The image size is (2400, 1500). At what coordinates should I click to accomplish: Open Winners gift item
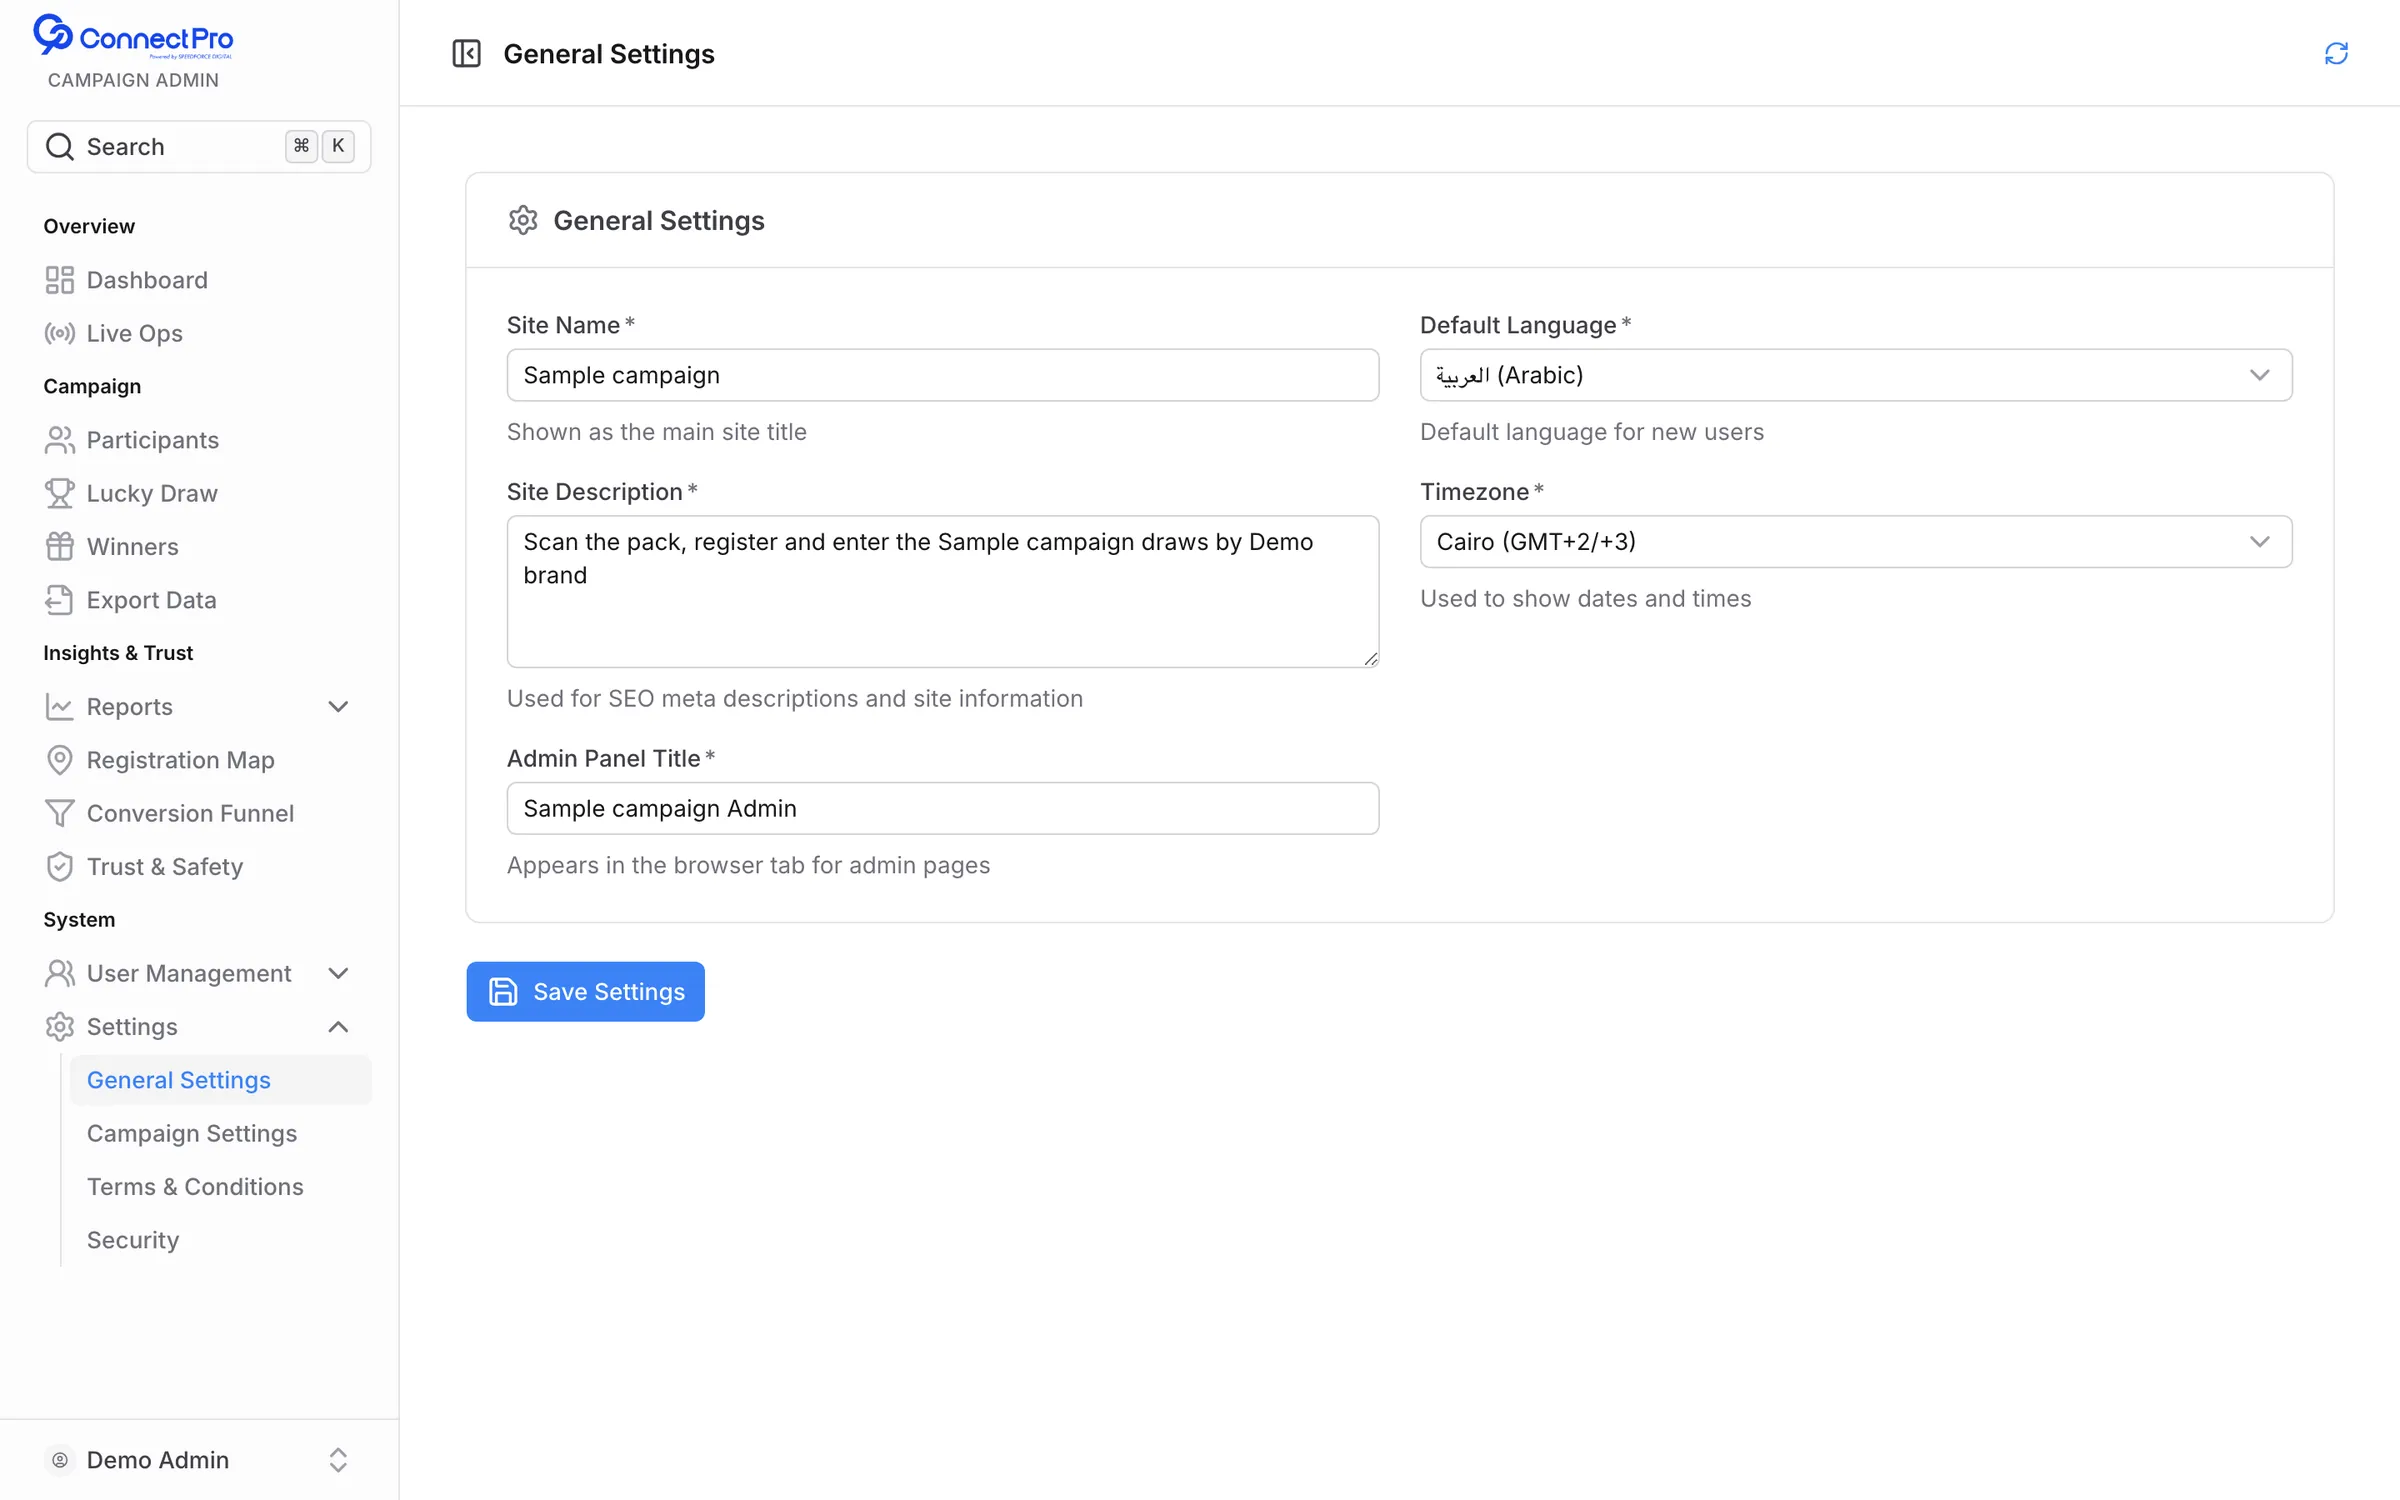(199, 546)
